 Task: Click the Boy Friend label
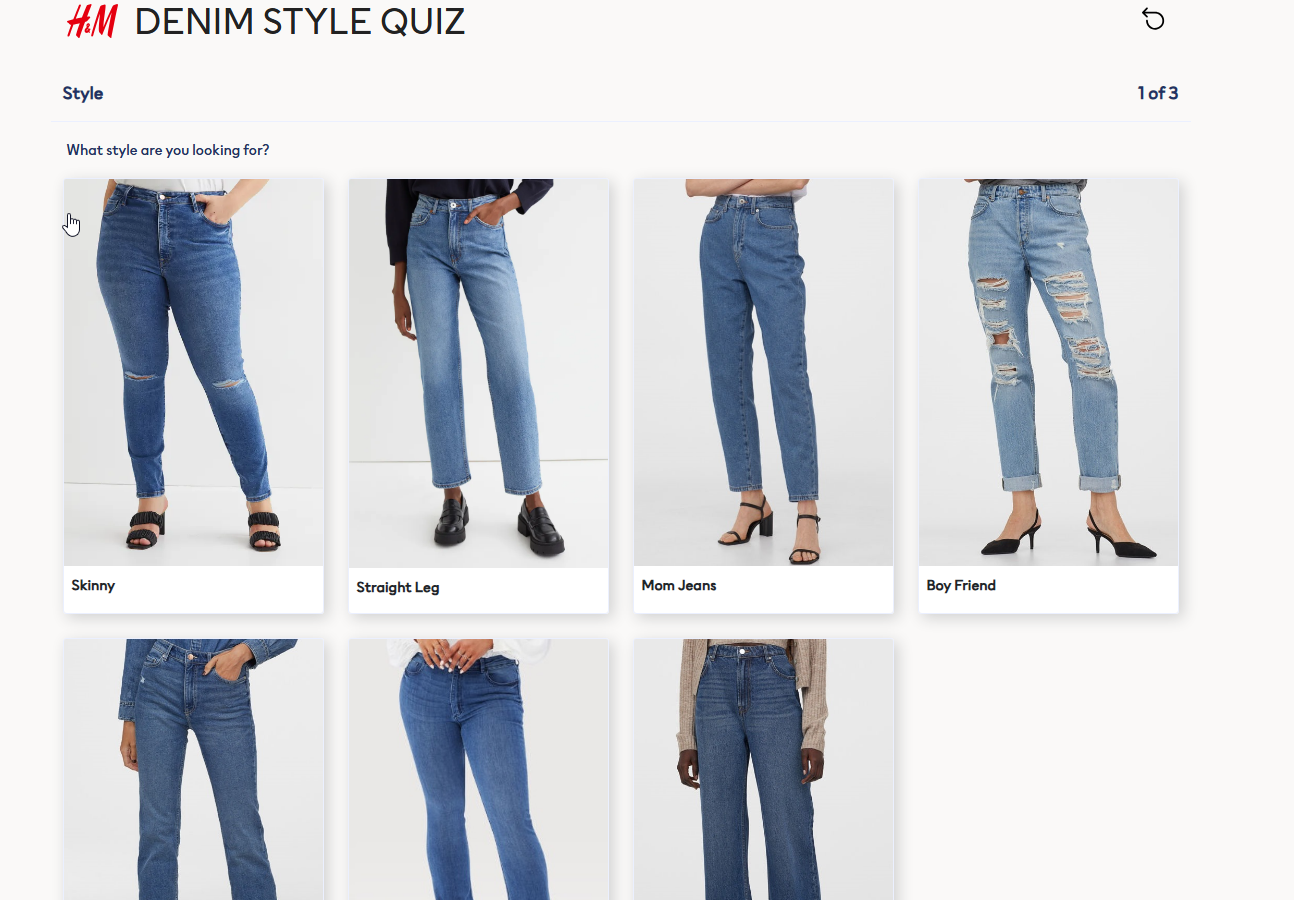pos(961,585)
